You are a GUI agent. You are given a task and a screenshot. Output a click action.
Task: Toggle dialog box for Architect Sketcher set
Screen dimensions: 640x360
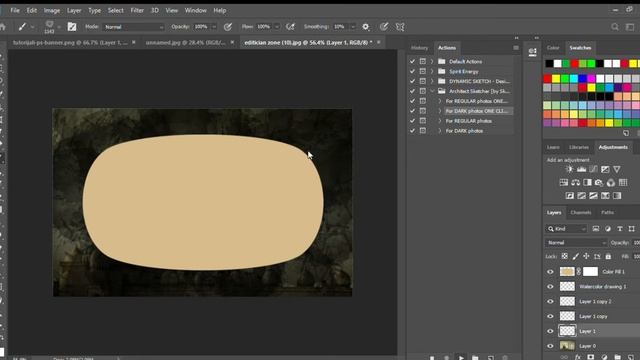(423, 91)
